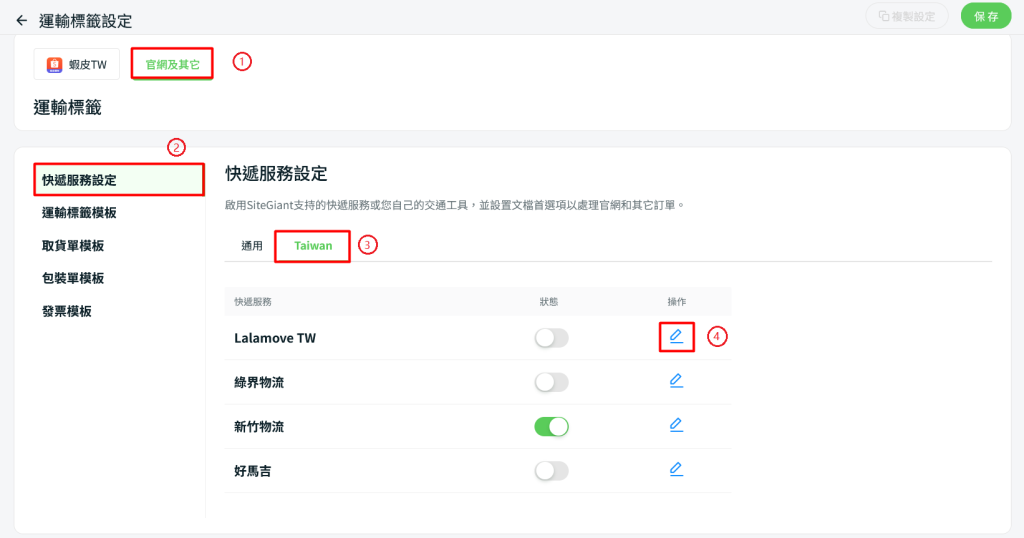Switch to the 官網及其它 tab
1024x538 pixels.
click(x=172, y=64)
